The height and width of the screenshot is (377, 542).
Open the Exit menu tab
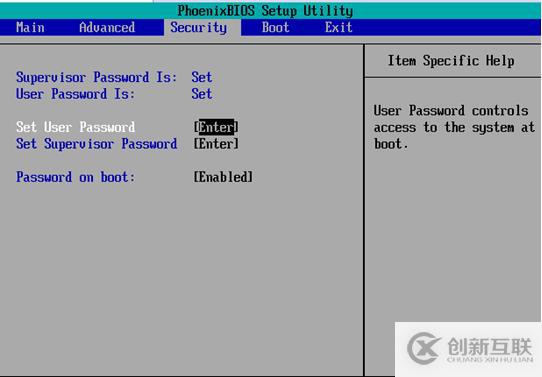[339, 27]
